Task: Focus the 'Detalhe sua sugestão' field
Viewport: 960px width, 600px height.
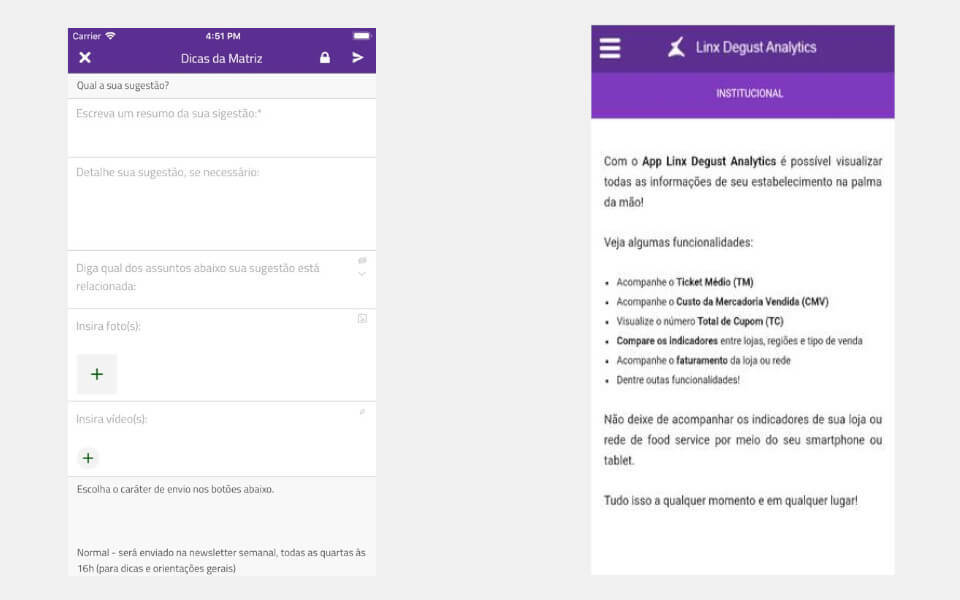Action: [222, 204]
